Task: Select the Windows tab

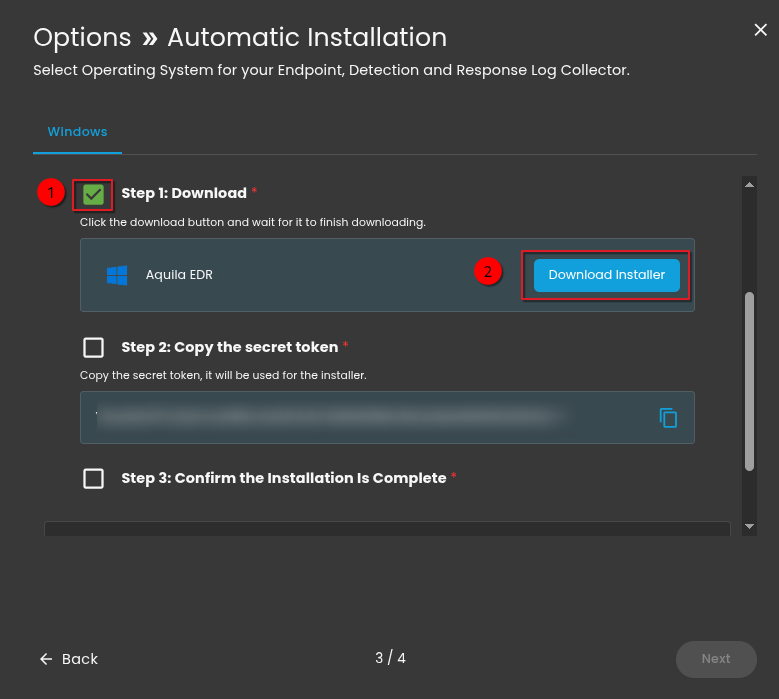Action: point(77,132)
